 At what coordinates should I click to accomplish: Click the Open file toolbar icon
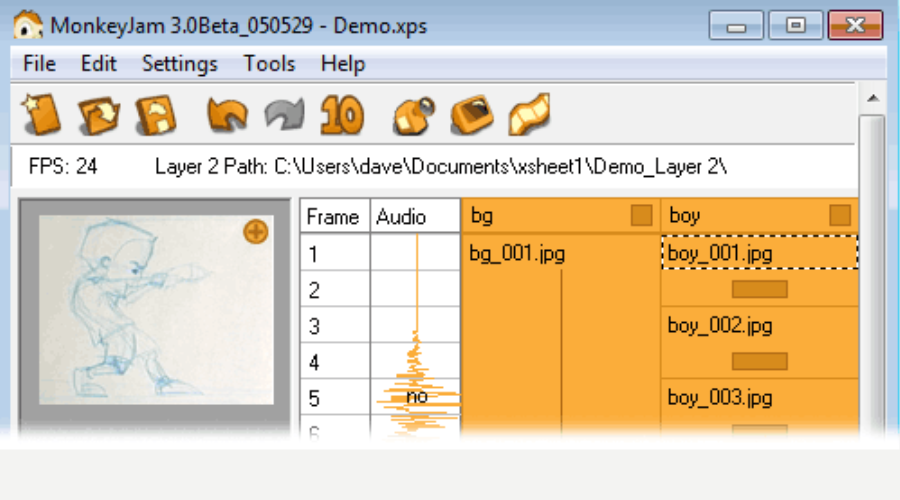(99, 115)
